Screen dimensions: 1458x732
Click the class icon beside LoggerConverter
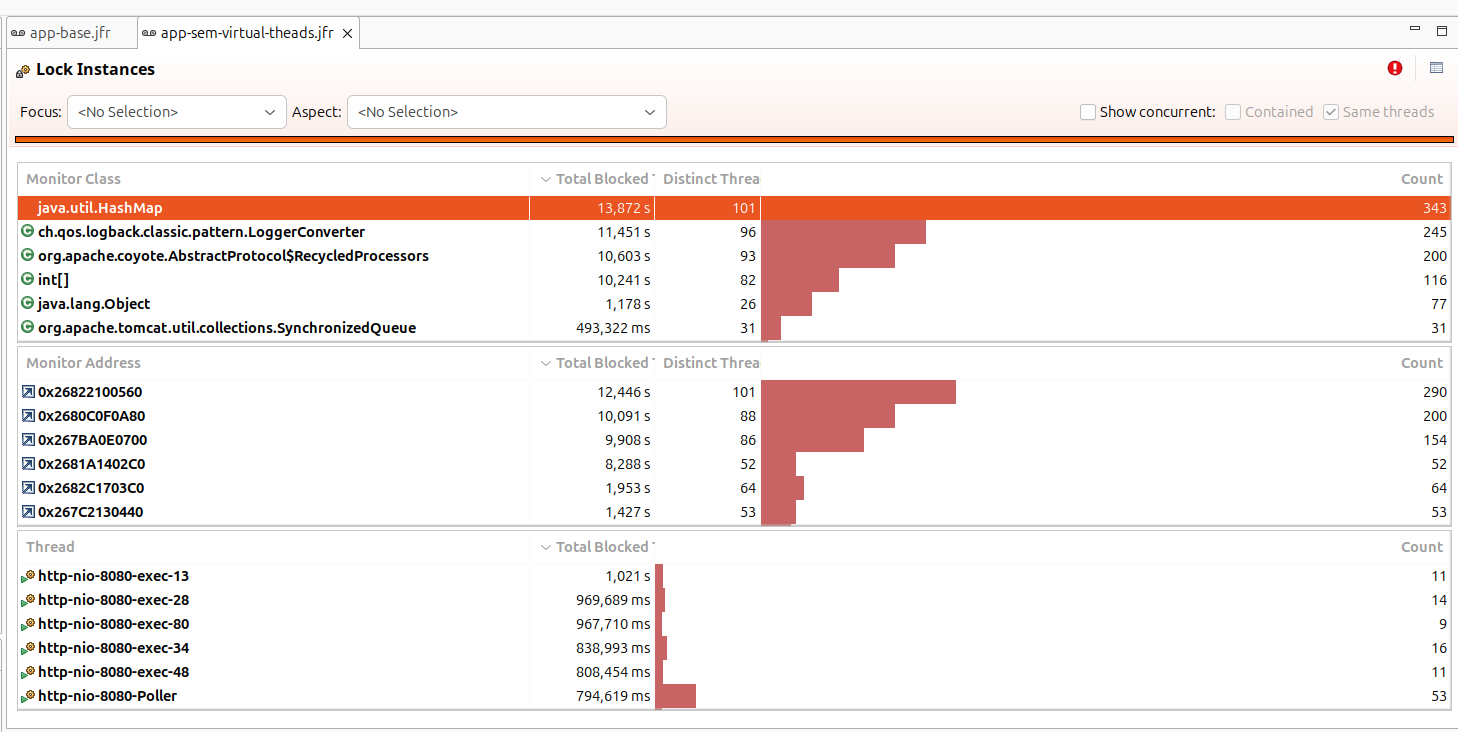pos(27,232)
